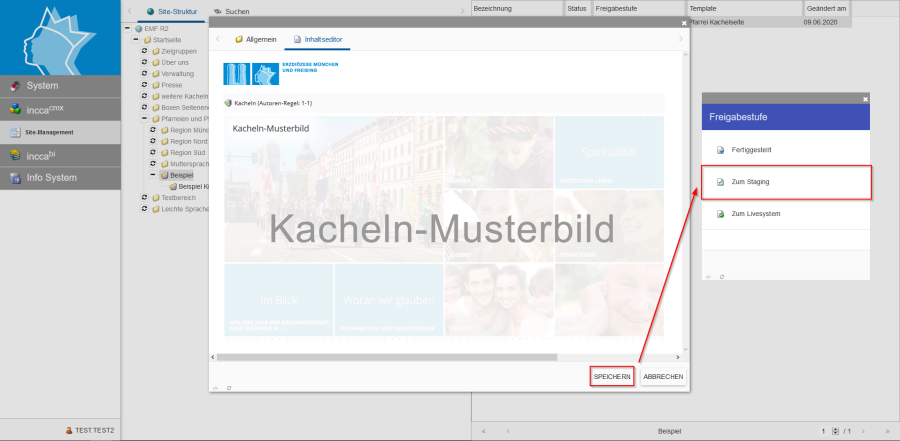The image size is (900, 441).
Task: Switch to the Allgemein tab
Action: 254,39
